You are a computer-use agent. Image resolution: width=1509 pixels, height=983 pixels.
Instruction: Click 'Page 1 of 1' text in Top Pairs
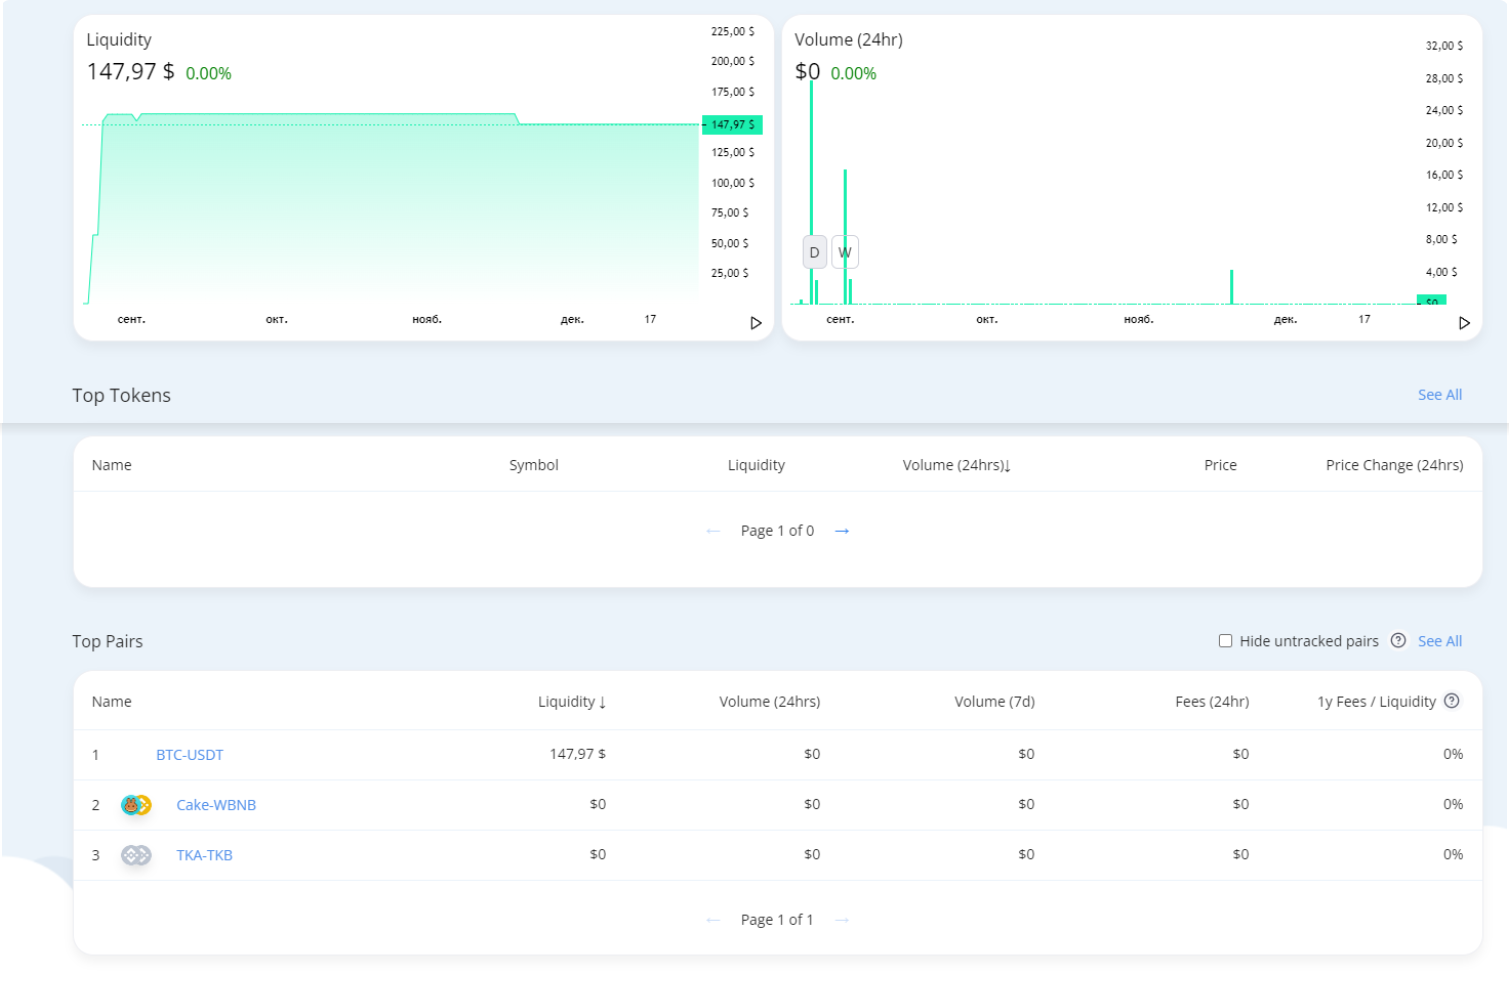(x=777, y=920)
